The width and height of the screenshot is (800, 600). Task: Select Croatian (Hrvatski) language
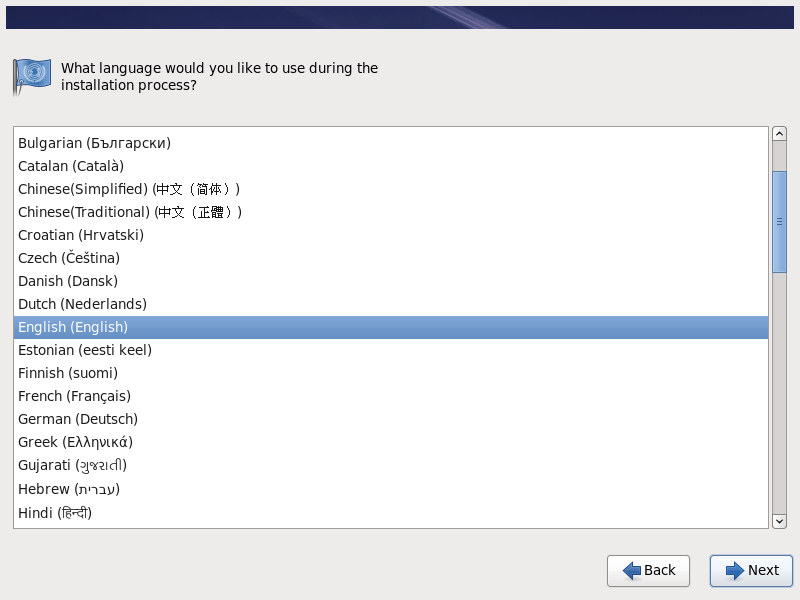pos(81,235)
